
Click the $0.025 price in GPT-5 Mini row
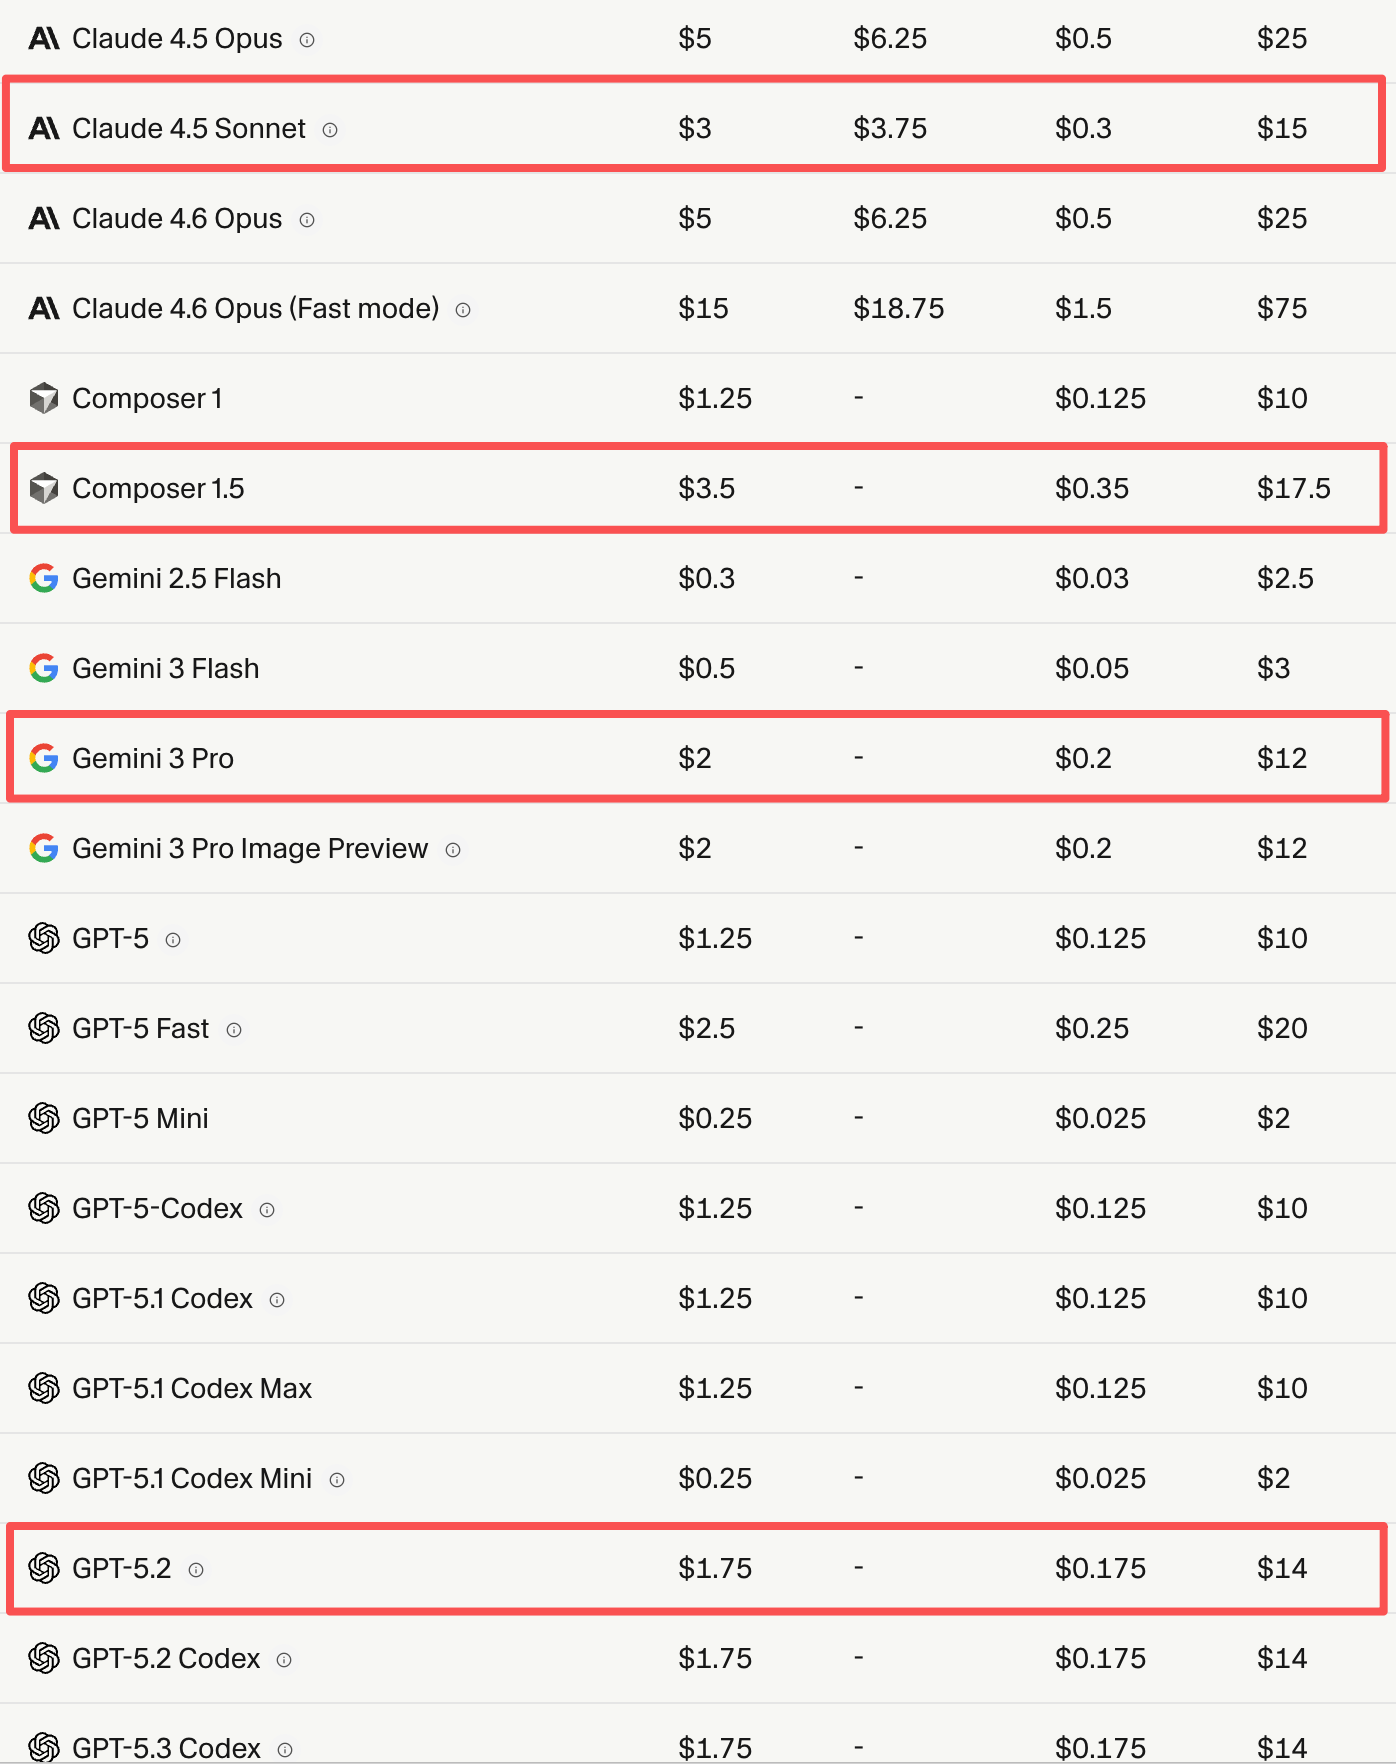(1100, 1118)
